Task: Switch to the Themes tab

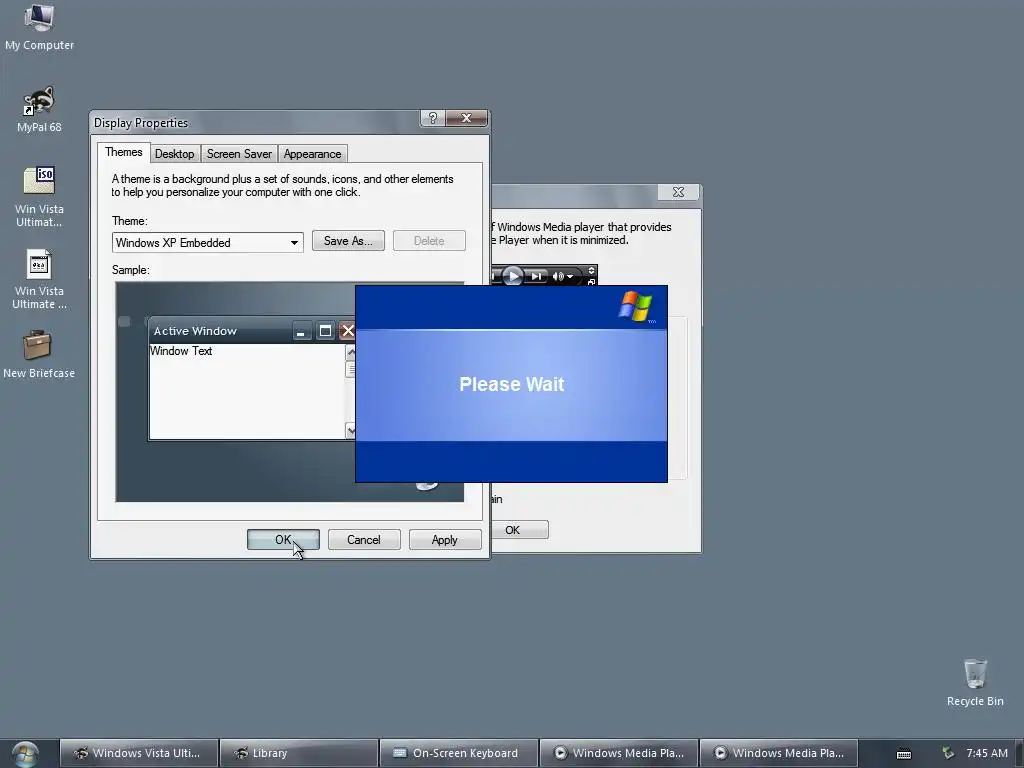Action: pos(123,152)
